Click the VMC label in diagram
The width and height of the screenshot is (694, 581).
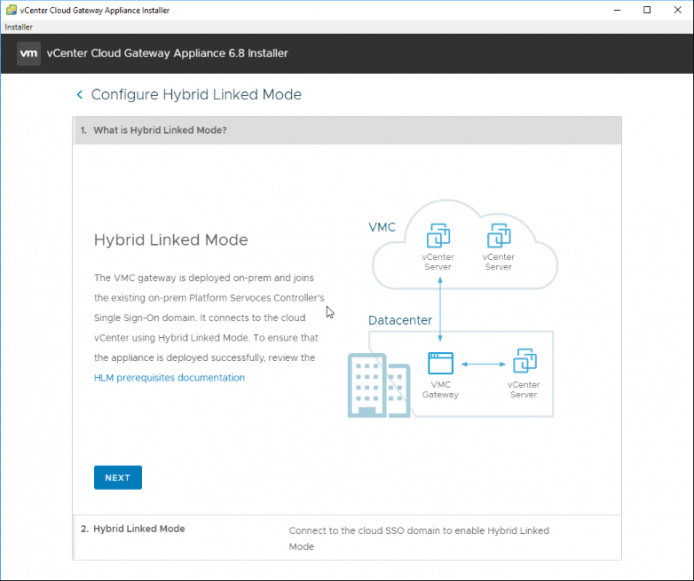click(382, 227)
